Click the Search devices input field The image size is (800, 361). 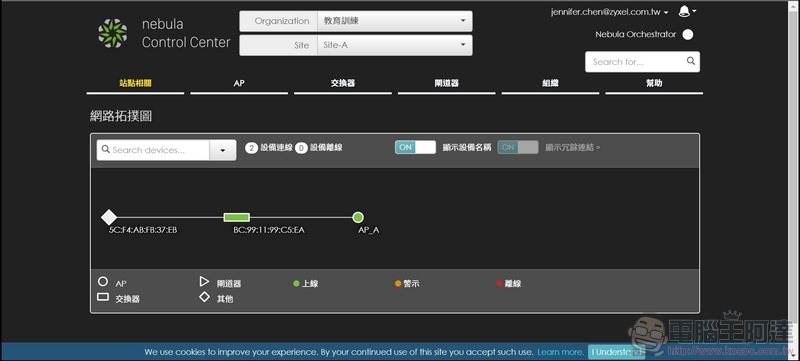click(x=153, y=150)
